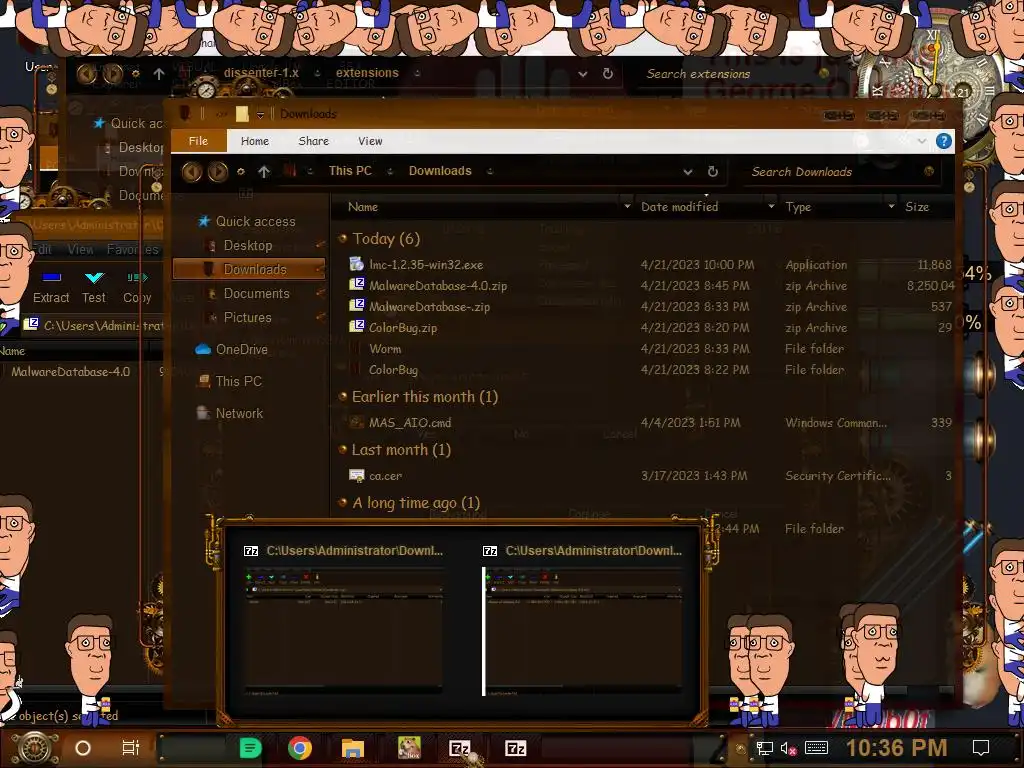The image size is (1024, 768).
Task: Sort files by the Size column
Action: (x=917, y=206)
